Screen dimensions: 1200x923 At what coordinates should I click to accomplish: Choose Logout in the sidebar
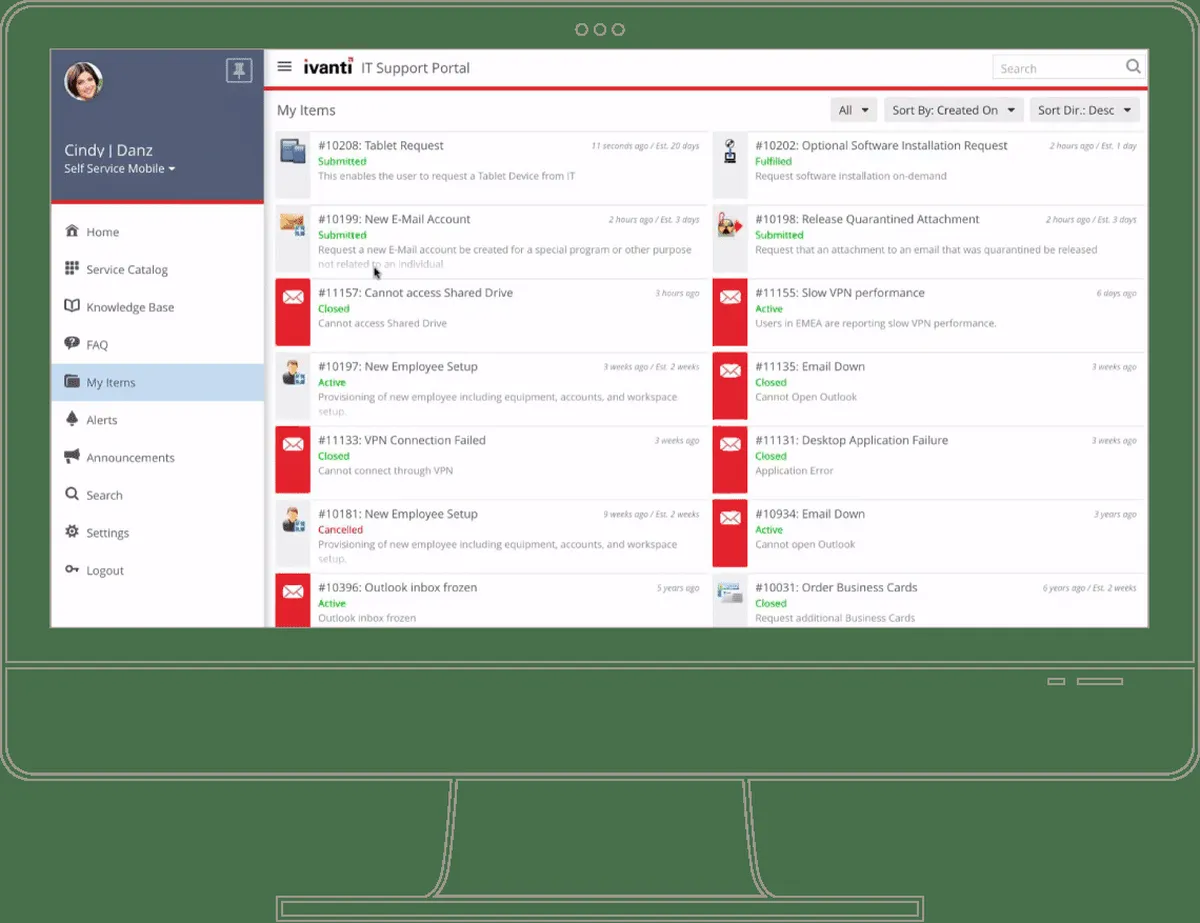pyautogui.click(x=158, y=571)
